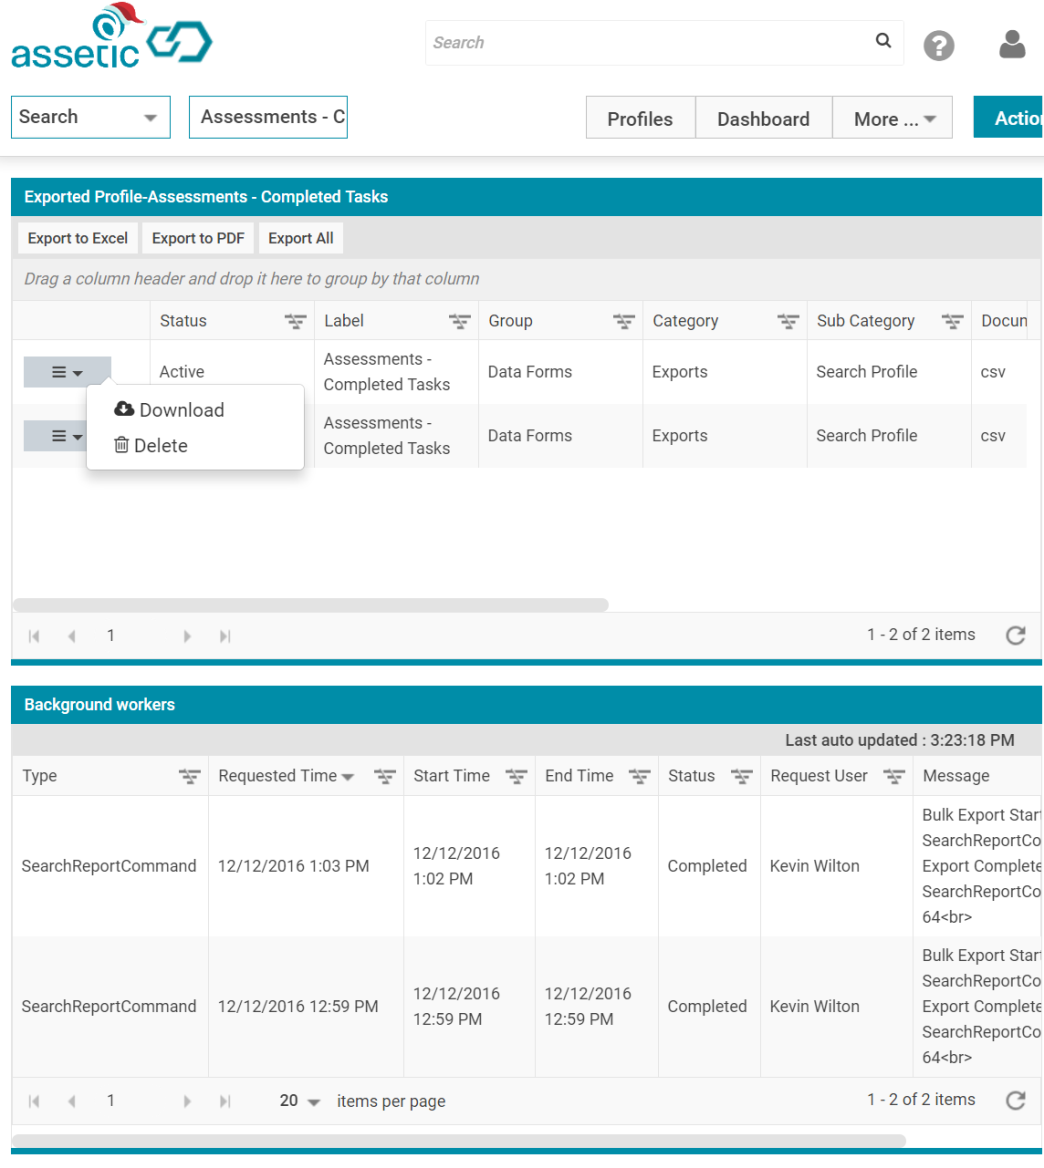Screen dimensions: 1044x1168
Task: Open filter for the Request User column
Action: (x=894, y=776)
